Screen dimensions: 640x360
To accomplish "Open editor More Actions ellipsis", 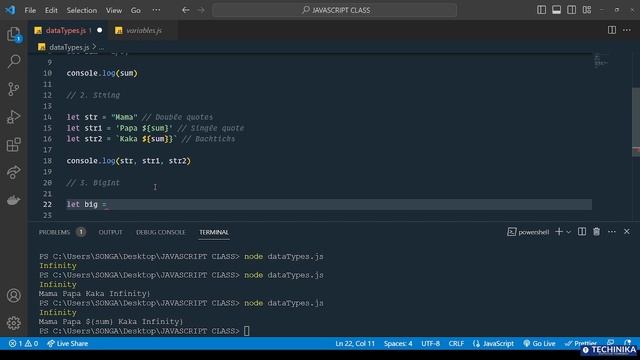I will pos(627,30).
